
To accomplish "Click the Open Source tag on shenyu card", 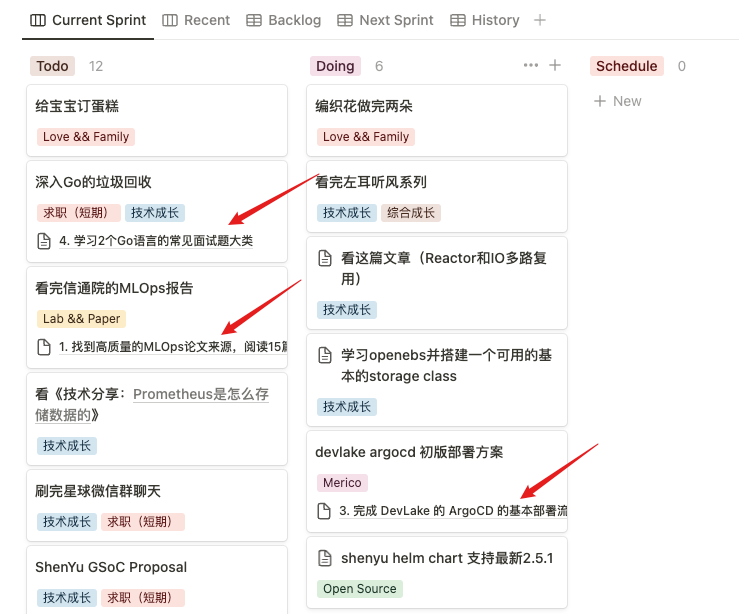I will (x=359, y=589).
